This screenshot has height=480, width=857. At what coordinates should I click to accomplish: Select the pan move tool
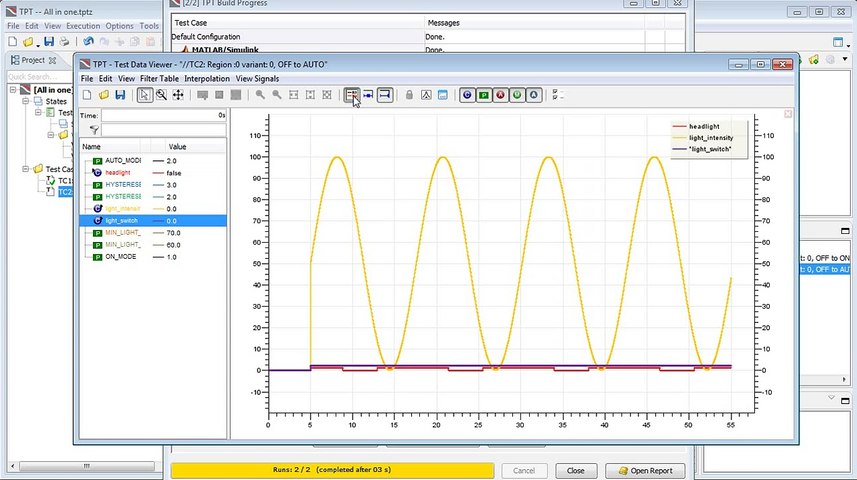(x=178, y=95)
